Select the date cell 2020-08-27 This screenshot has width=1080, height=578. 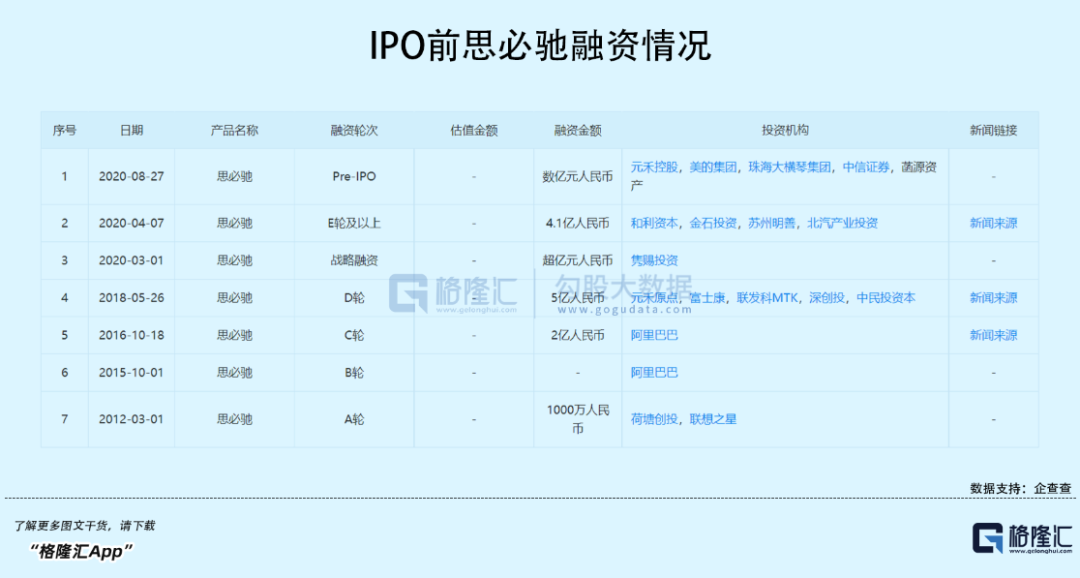(132, 176)
